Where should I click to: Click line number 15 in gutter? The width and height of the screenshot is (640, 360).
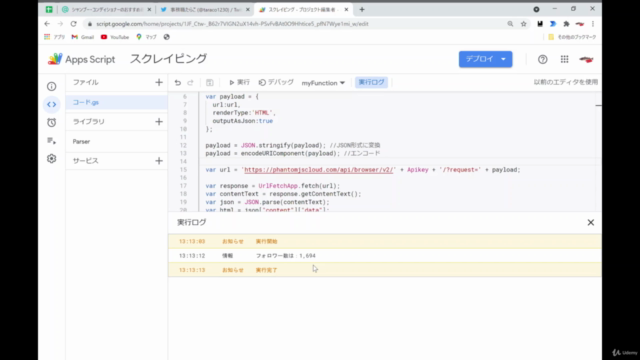click(x=184, y=170)
